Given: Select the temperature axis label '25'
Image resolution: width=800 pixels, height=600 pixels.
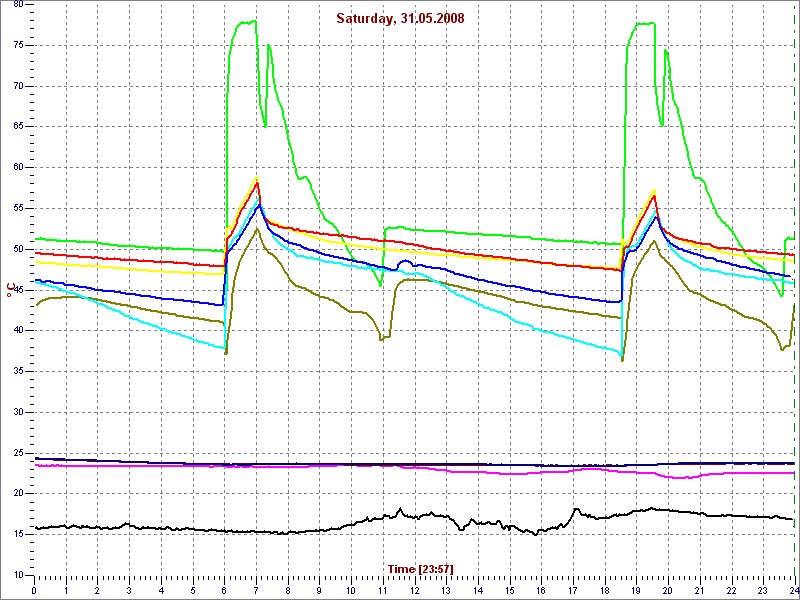Looking at the screenshot, I should [x=18, y=453].
